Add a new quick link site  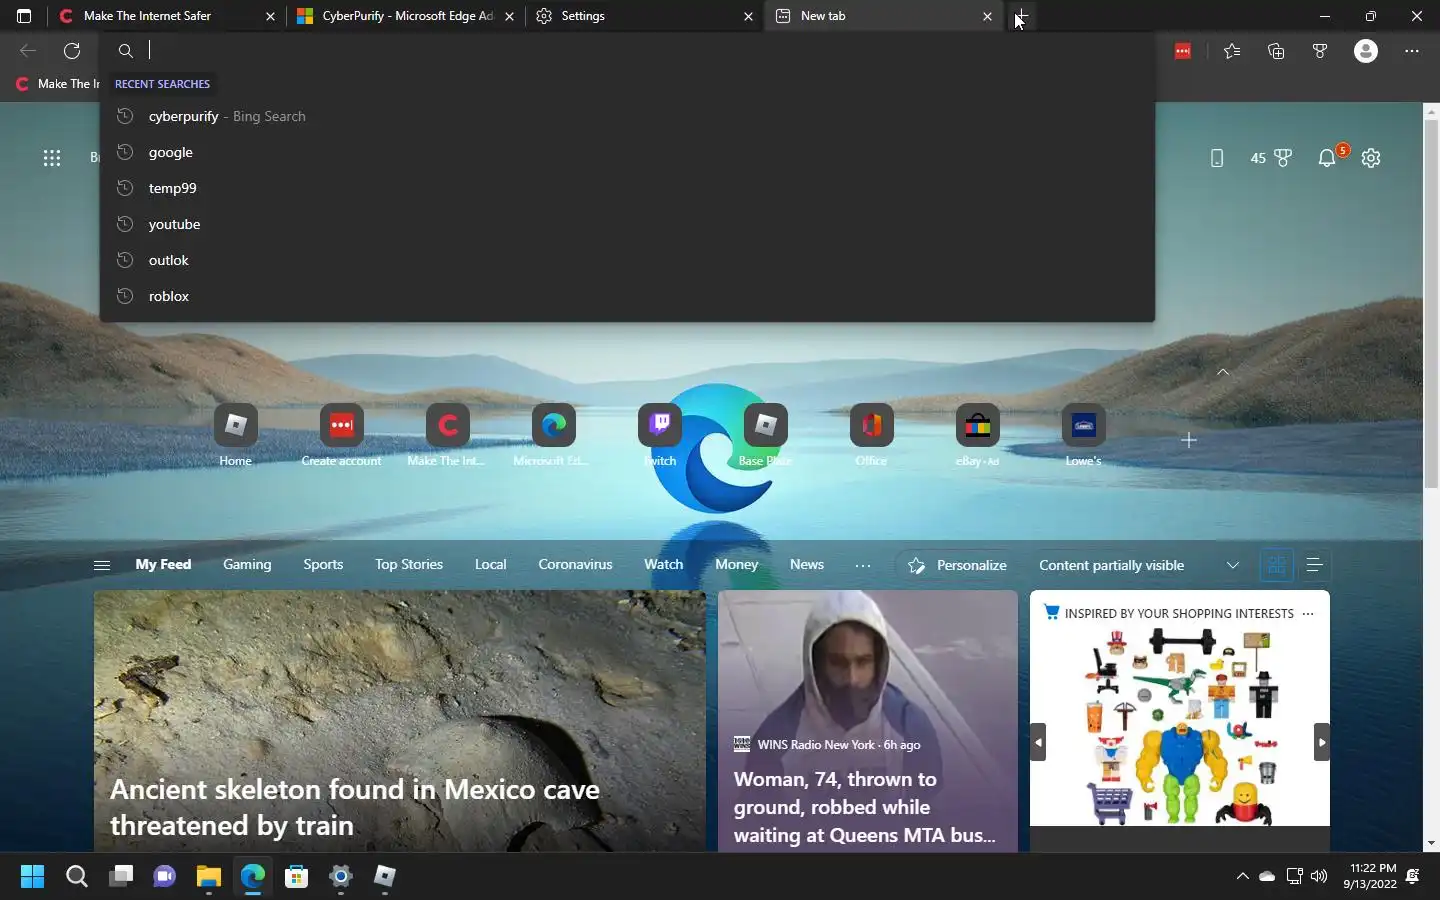[x=1189, y=440]
